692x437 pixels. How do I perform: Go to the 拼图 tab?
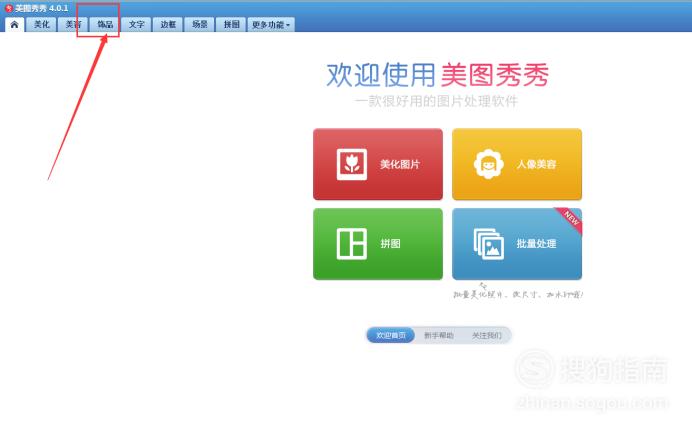231,25
